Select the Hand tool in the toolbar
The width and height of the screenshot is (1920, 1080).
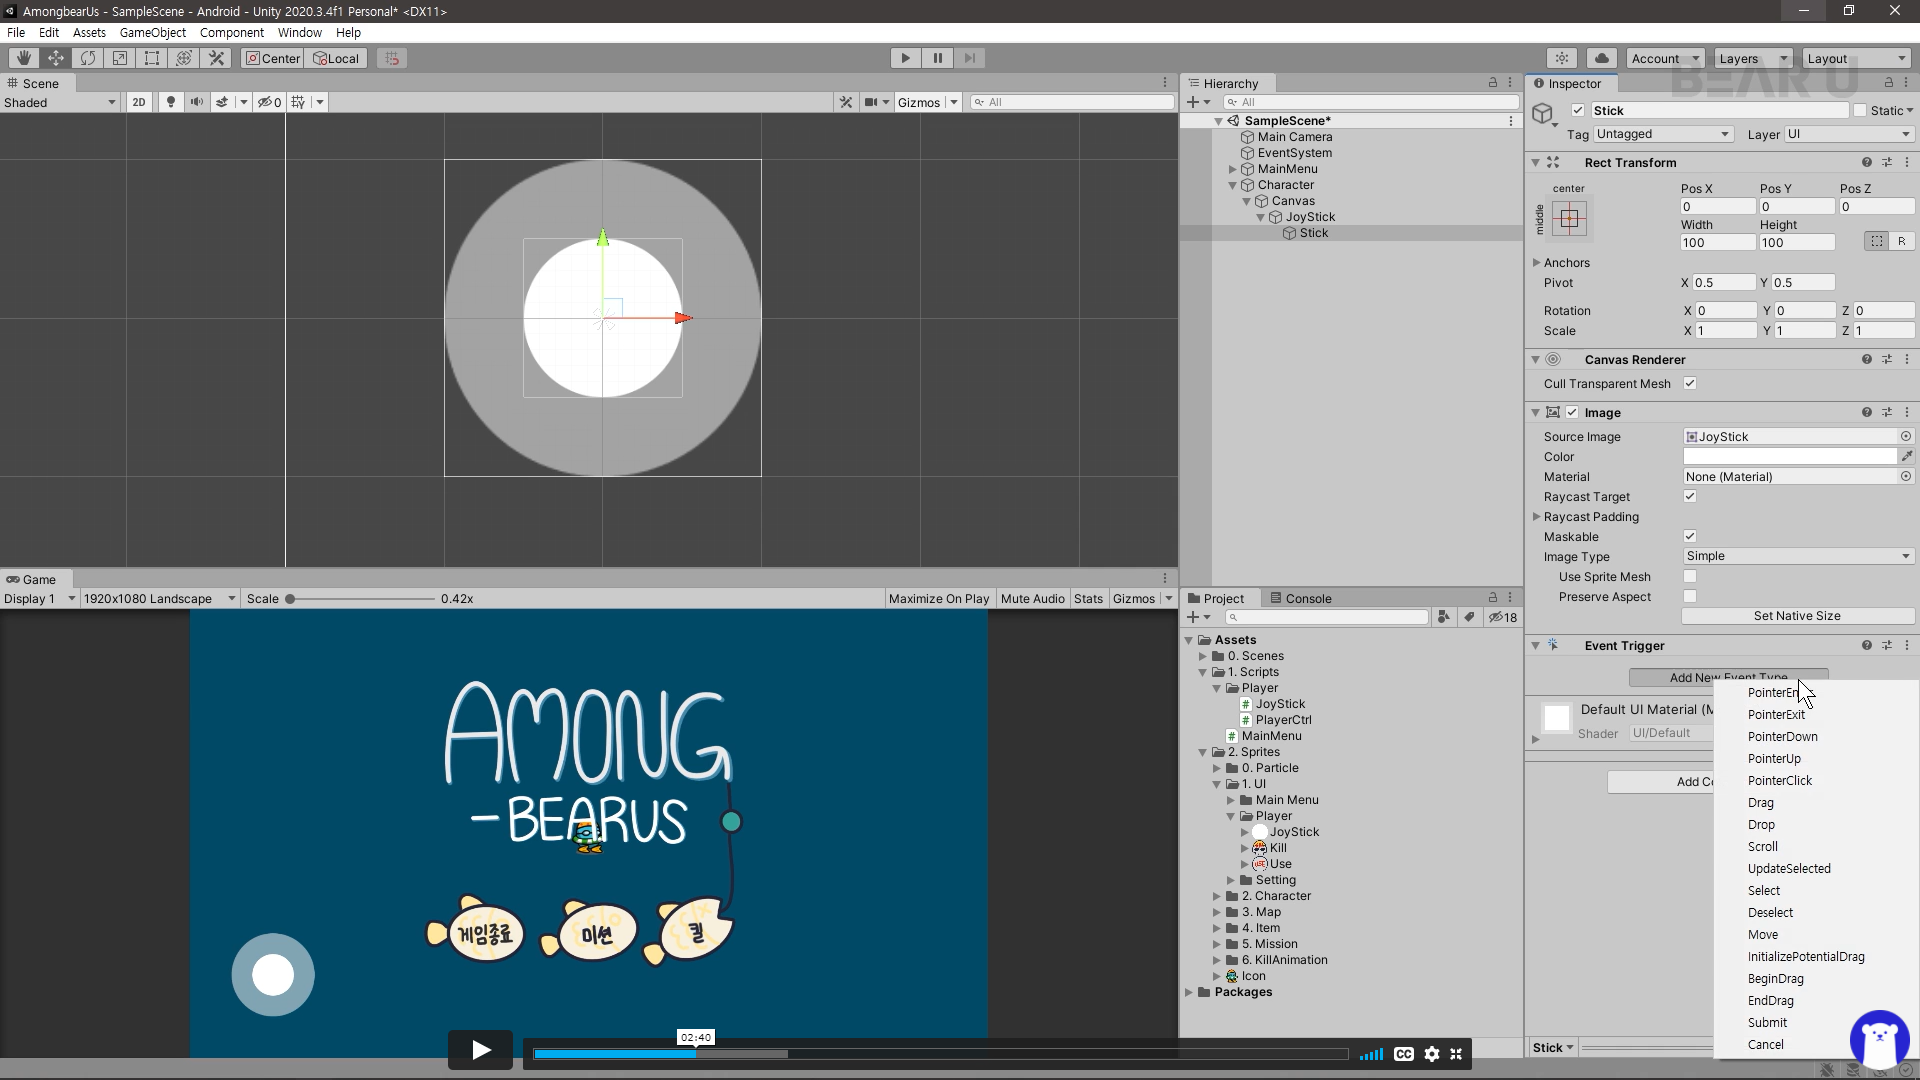point(23,58)
